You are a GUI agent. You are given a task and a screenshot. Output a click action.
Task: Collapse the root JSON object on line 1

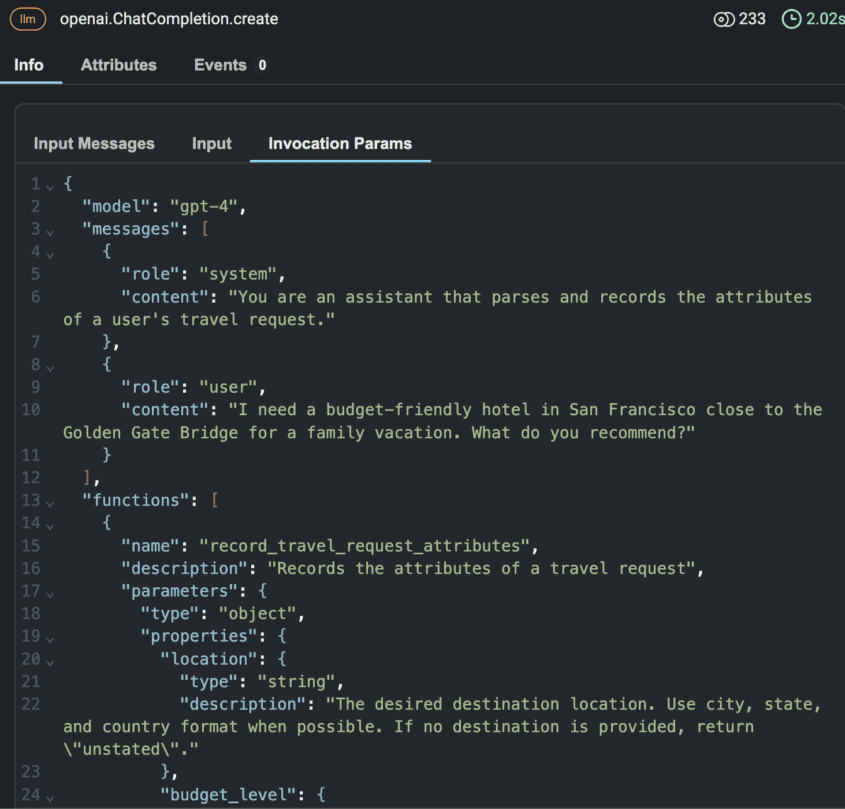49,185
